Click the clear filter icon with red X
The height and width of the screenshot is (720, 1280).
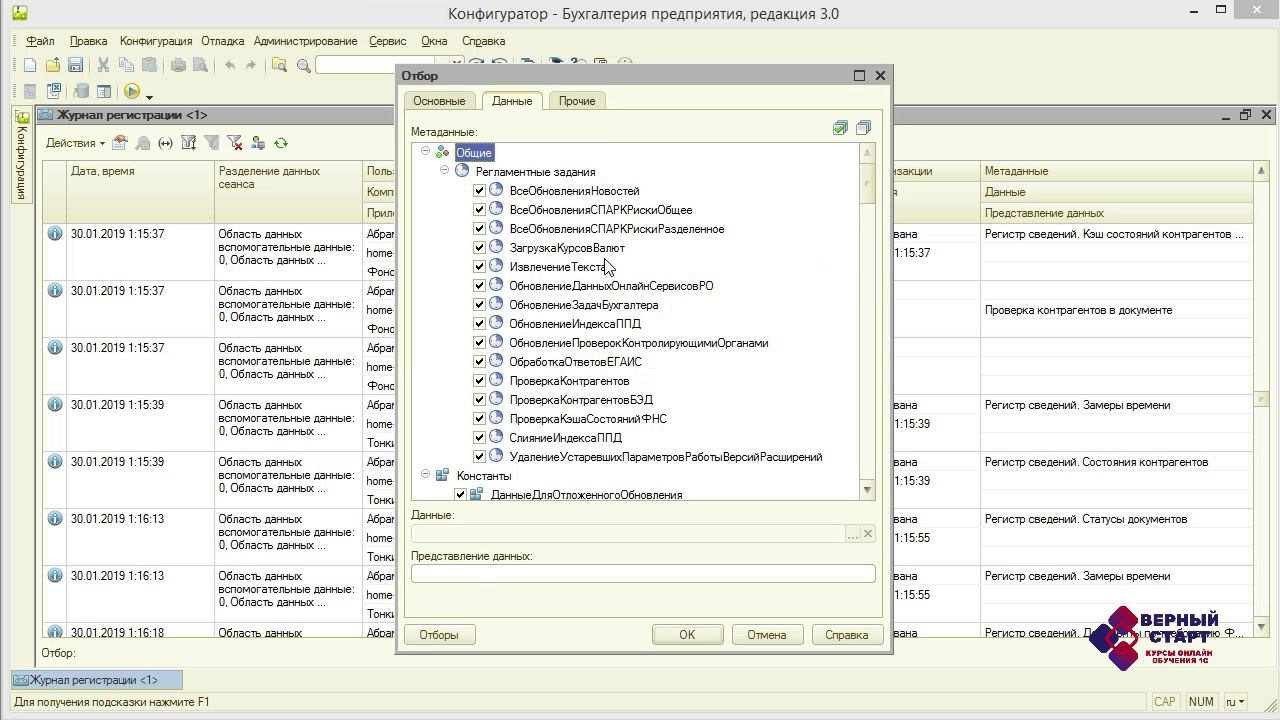(234, 143)
